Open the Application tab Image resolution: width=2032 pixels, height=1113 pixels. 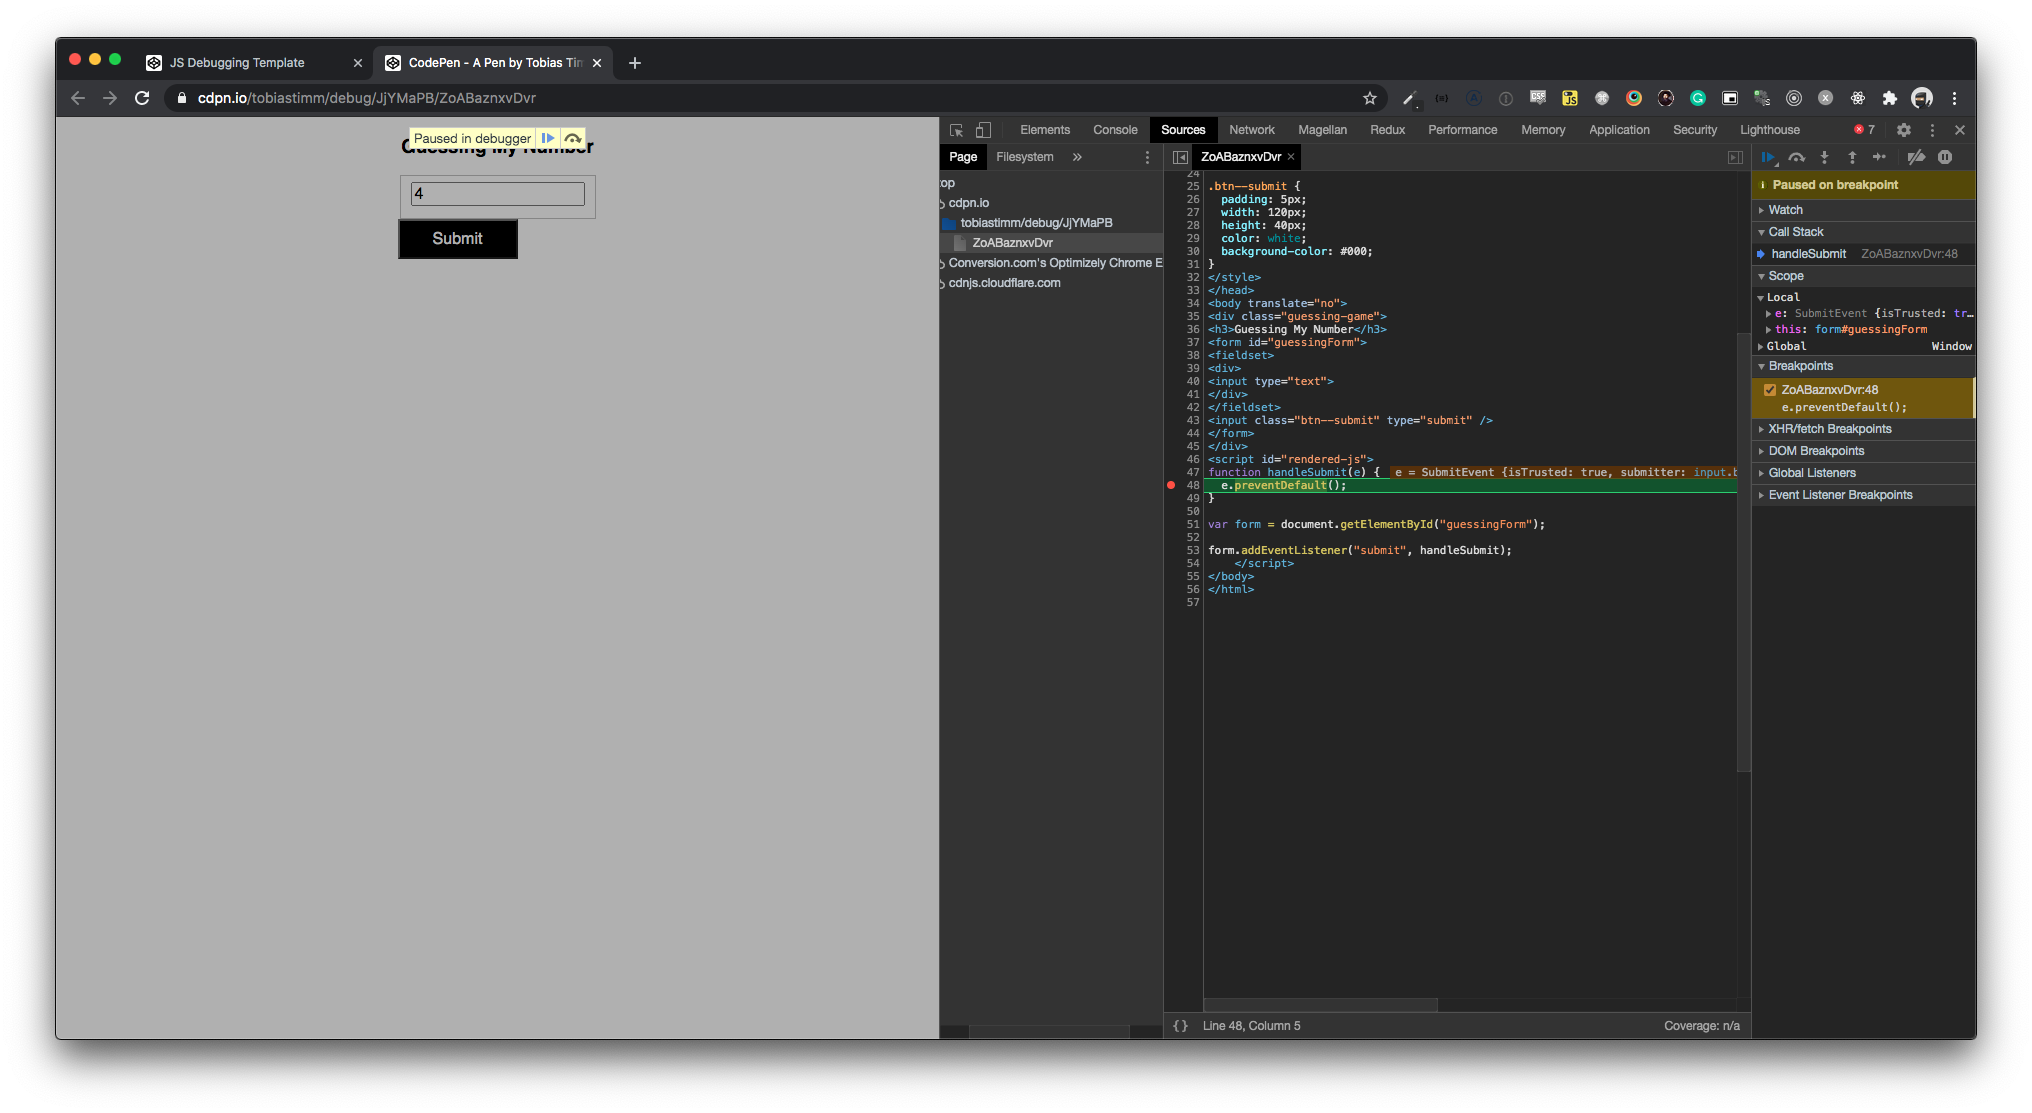coord(1619,130)
